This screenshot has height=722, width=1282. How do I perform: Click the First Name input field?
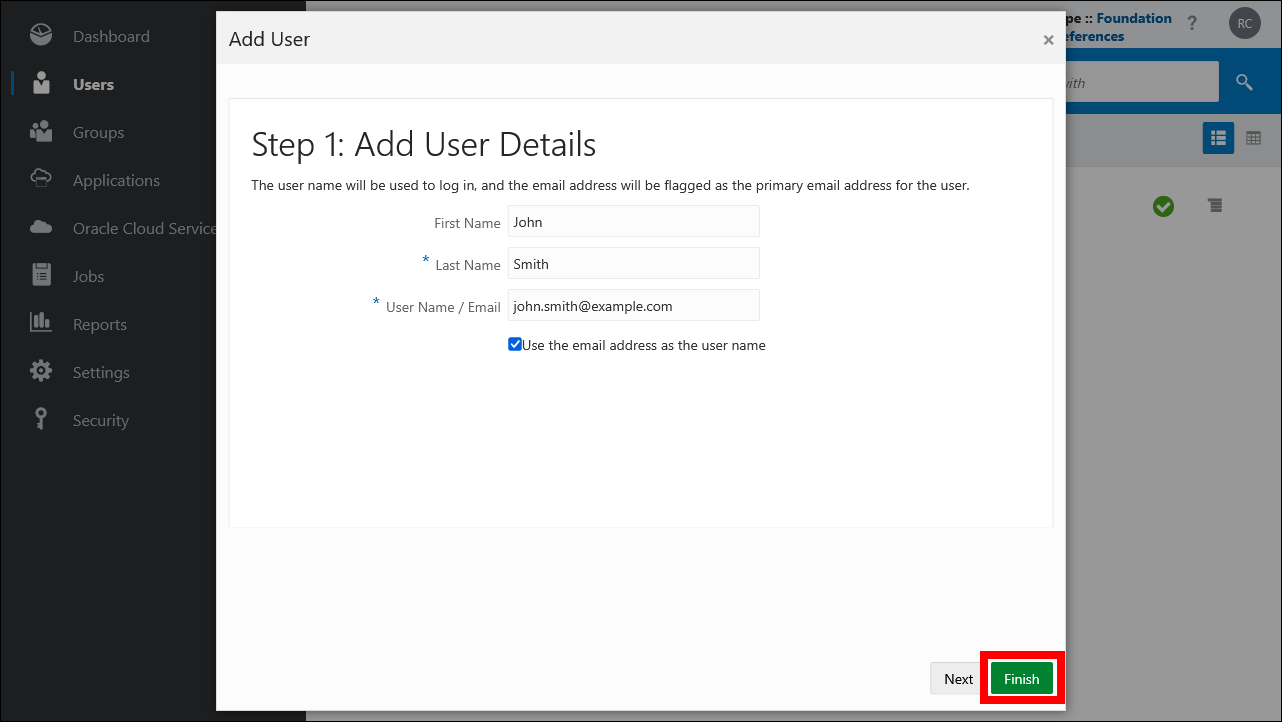point(633,221)
